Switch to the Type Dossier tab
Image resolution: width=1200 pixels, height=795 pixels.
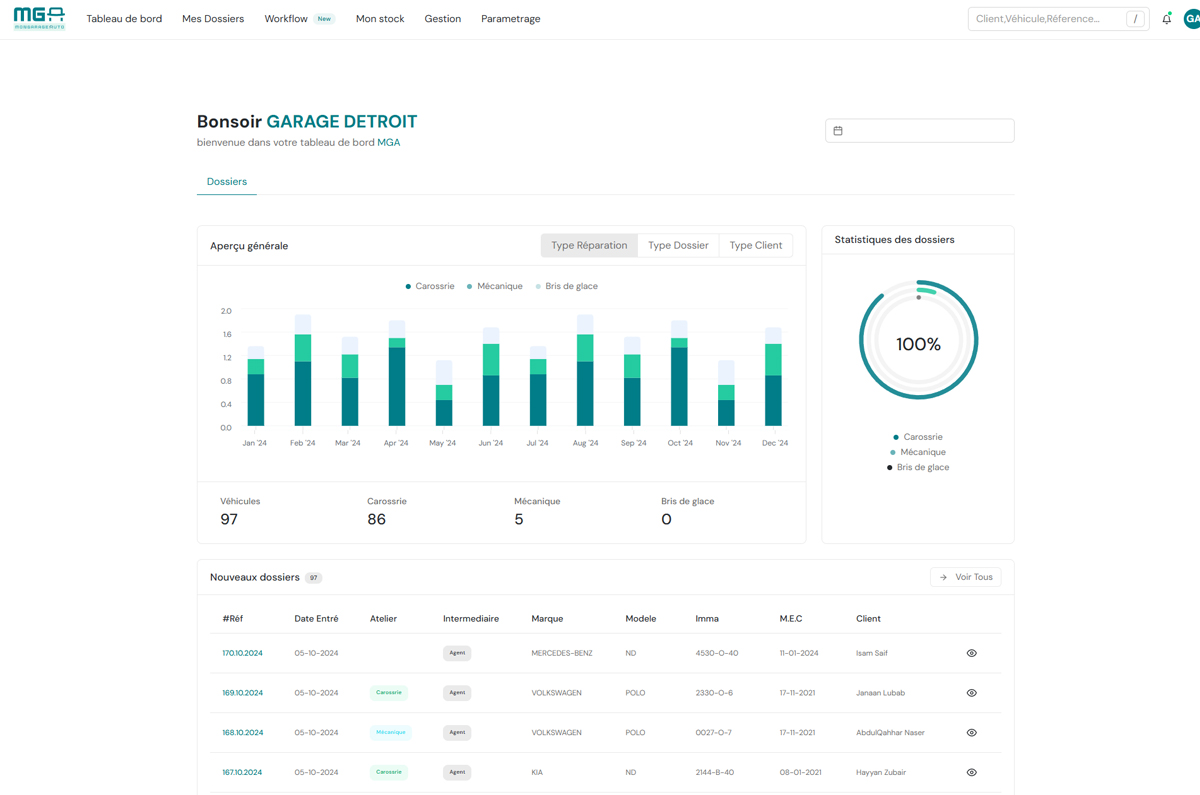(678, 245)
